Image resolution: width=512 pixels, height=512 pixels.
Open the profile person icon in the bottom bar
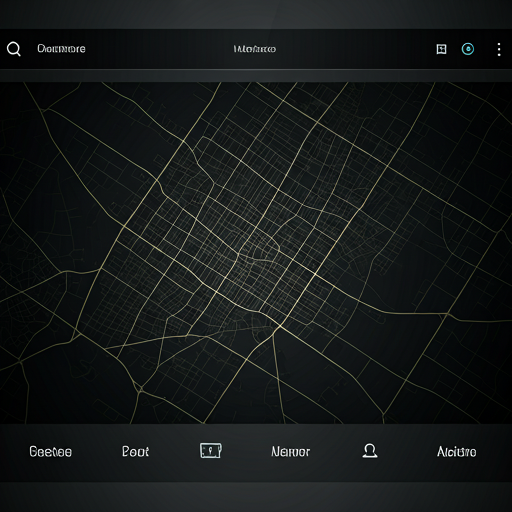click(370, 451)
